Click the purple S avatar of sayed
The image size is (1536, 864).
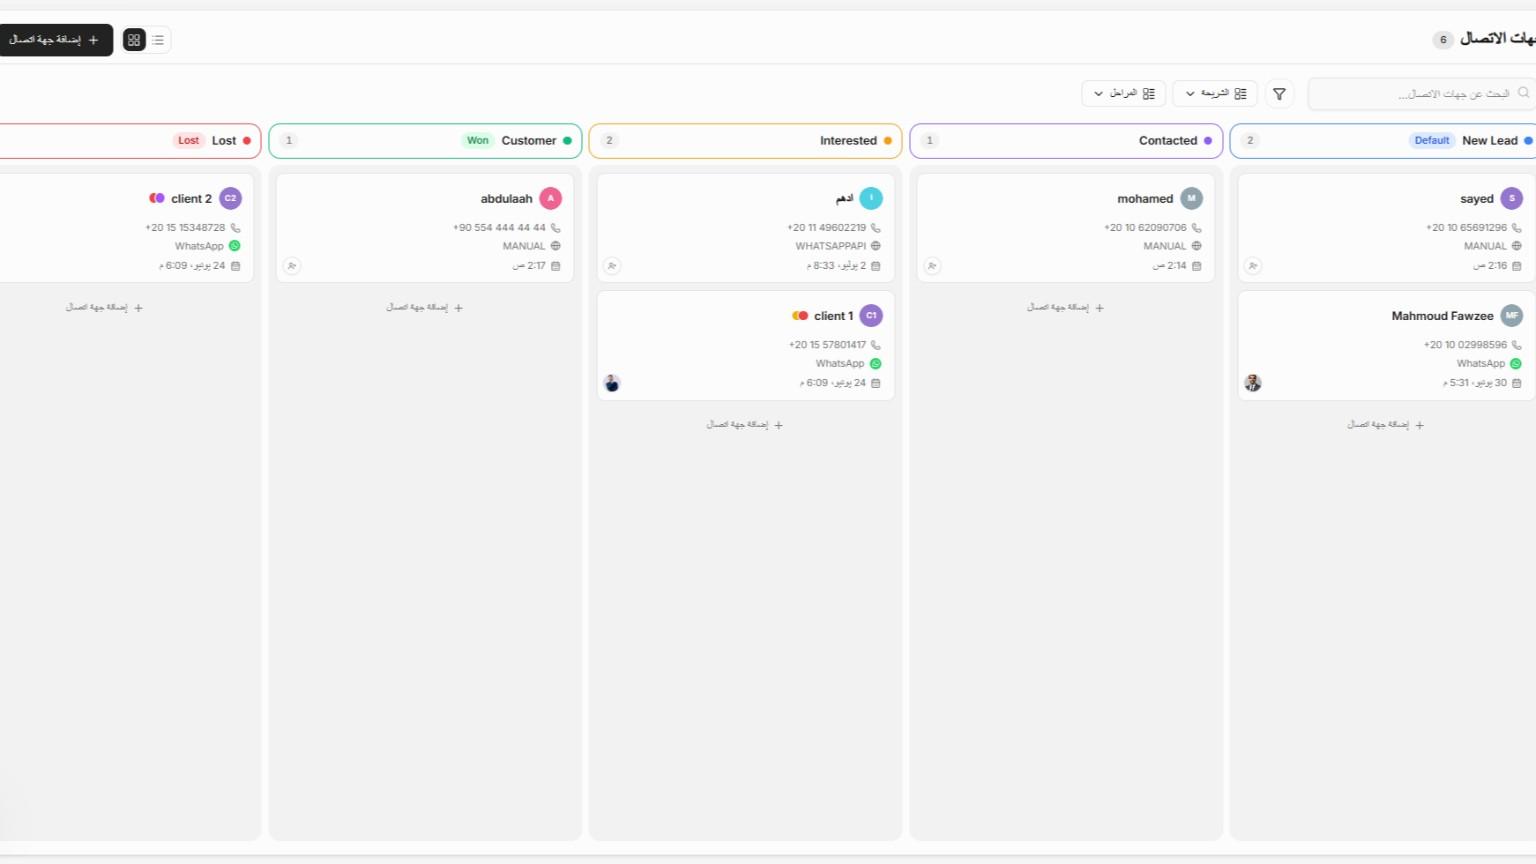tap(1512, 199)
